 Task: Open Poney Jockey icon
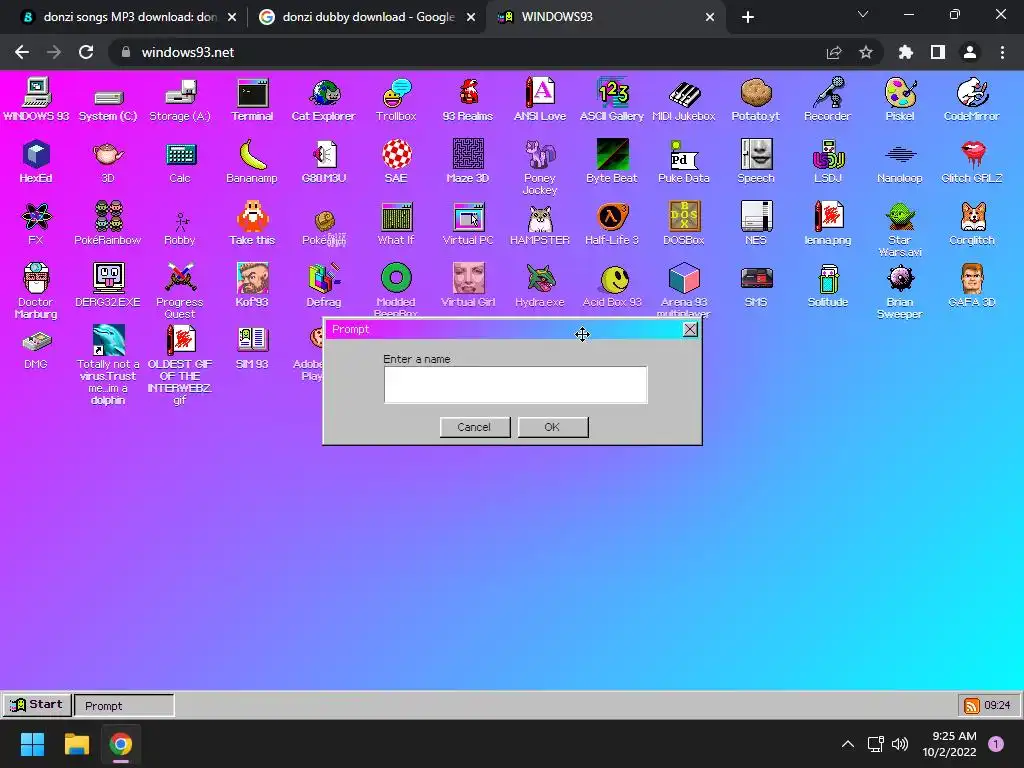tap(540, 168)
